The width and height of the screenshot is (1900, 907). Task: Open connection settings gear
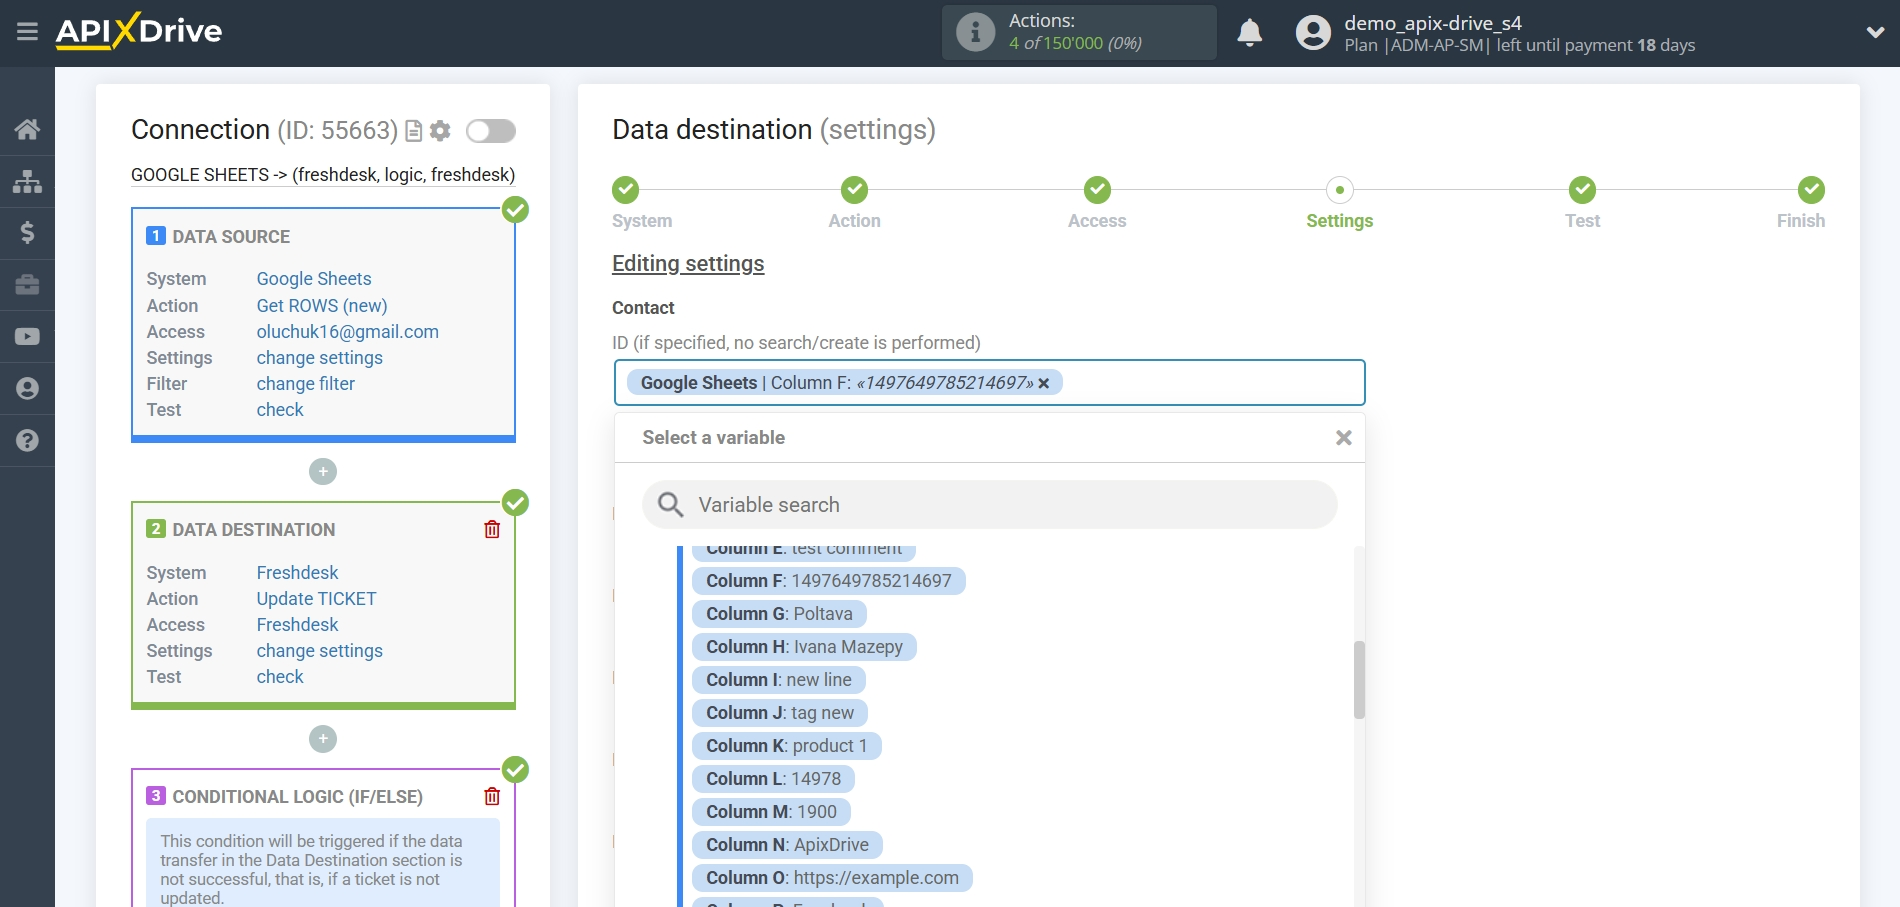(x=440, y=131)
